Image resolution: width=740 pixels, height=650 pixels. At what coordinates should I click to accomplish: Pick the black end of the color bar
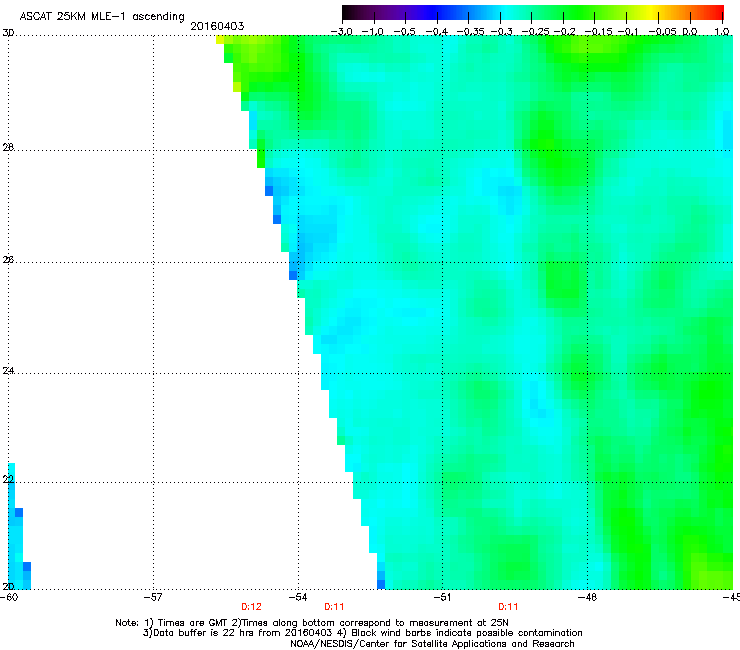[x=348, y=13]
